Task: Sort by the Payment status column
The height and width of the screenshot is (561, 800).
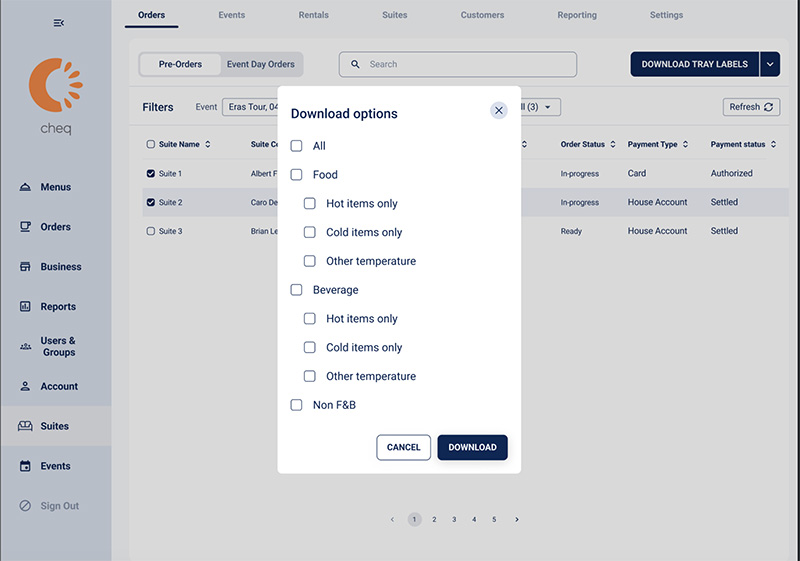Action: [773, 145]
